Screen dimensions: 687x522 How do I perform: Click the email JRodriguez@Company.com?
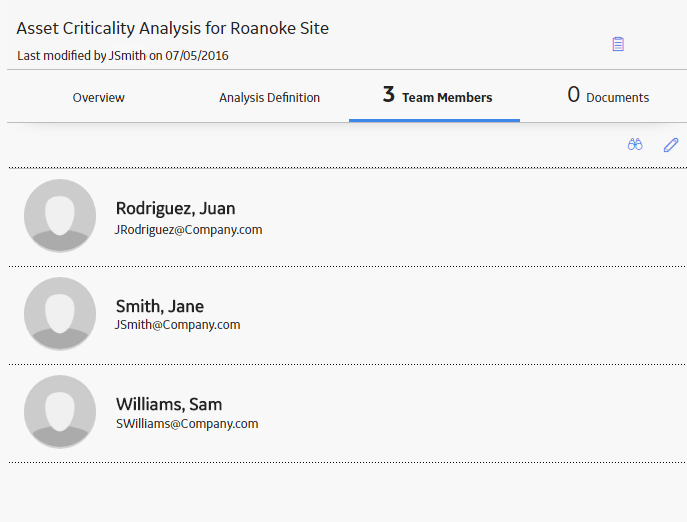[x=188, y=230]
